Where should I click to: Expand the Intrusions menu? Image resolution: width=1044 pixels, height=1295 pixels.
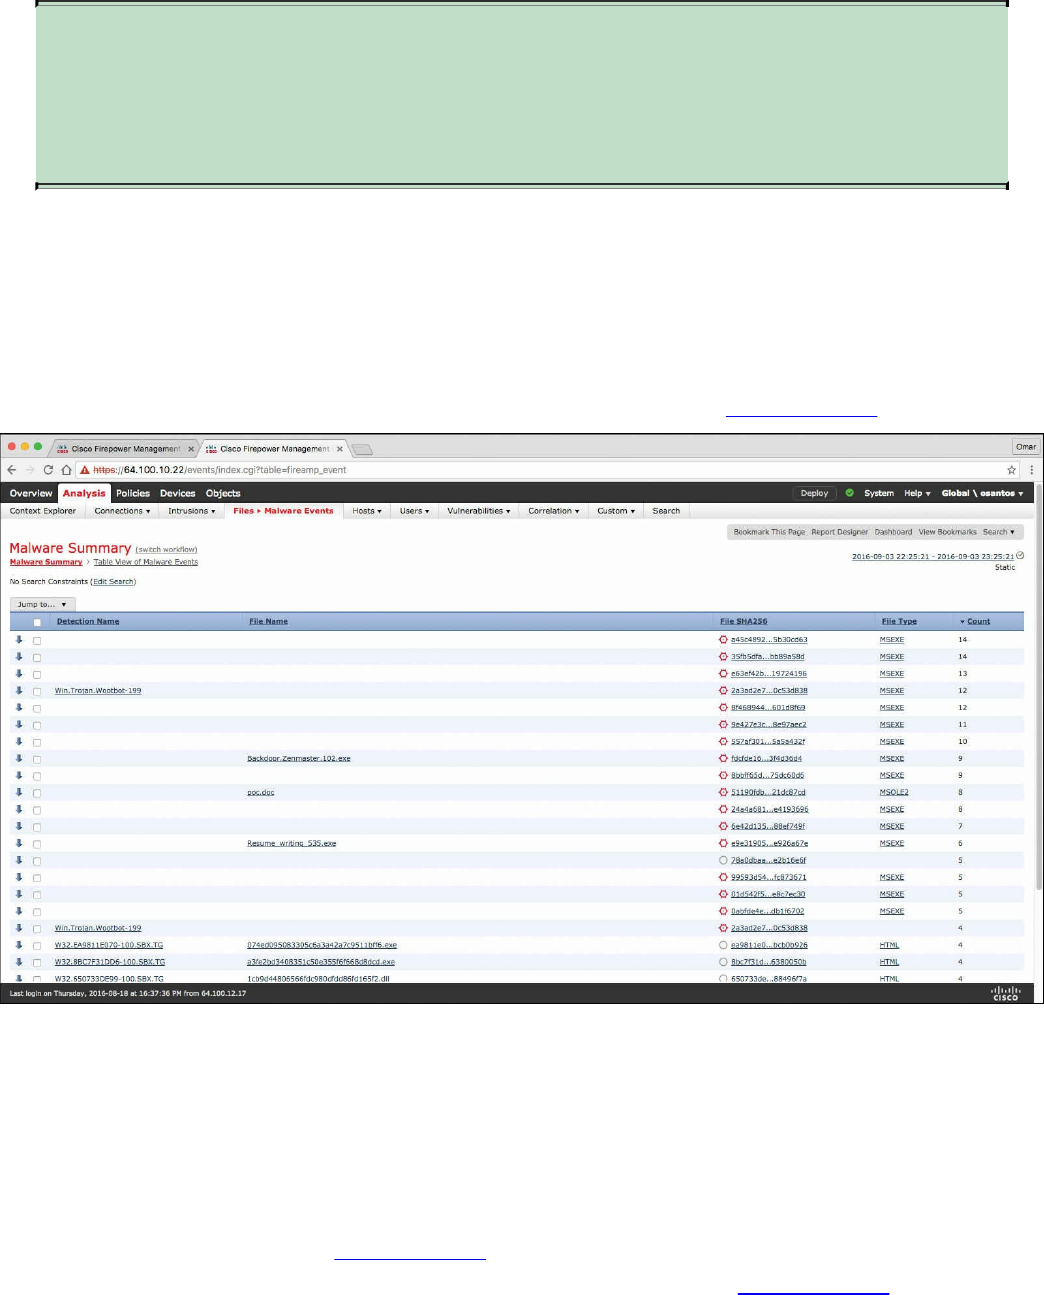[x=191, y=511]
